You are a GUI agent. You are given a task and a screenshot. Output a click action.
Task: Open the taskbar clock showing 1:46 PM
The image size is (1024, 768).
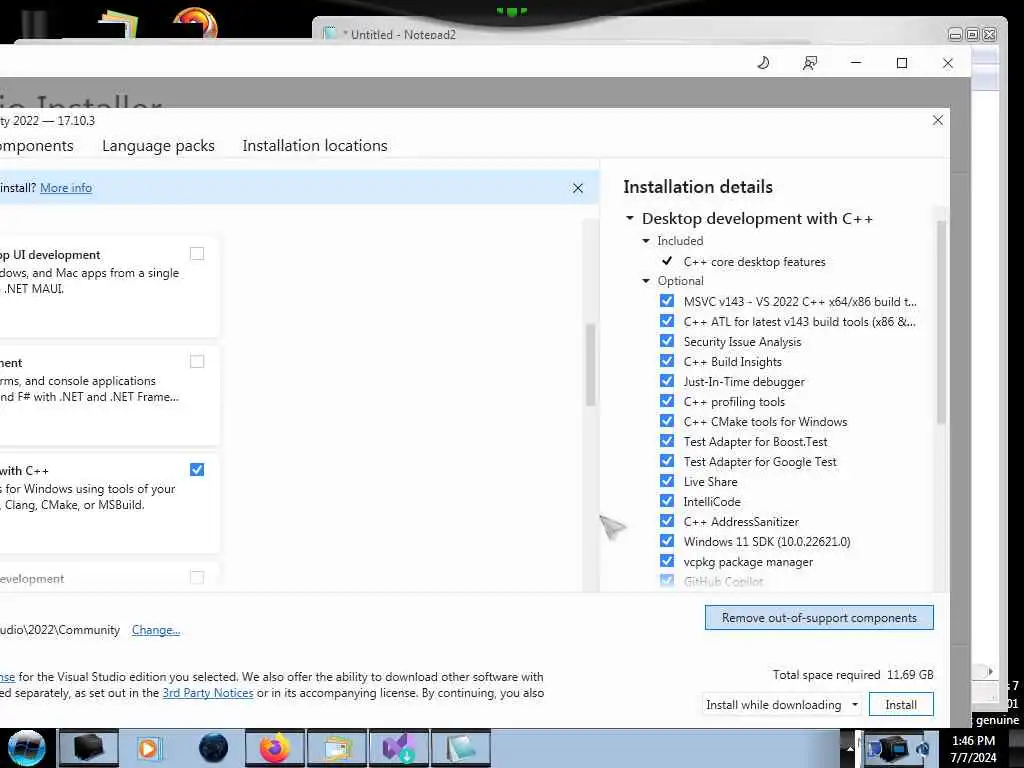(973, 749)
